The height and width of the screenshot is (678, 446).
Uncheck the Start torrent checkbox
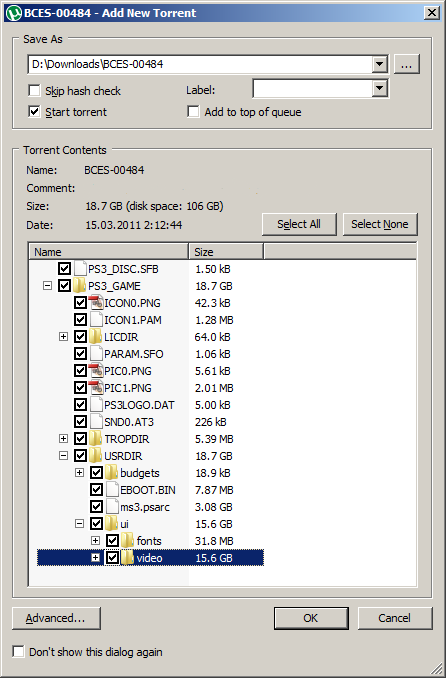[x=34, y=112]
